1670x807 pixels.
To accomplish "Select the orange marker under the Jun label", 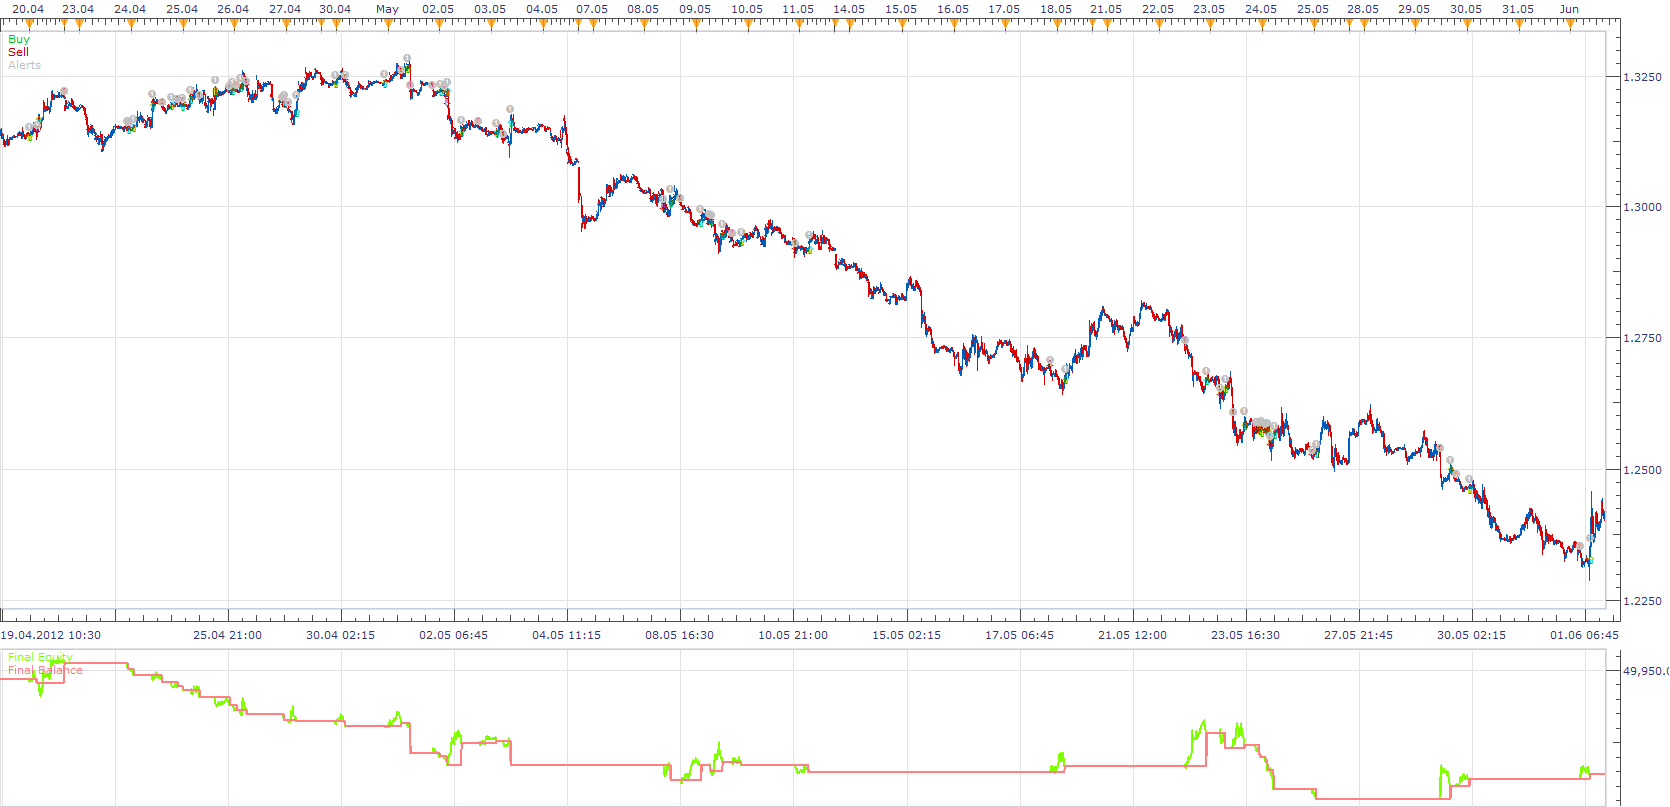I will [x=1570, y=24].
